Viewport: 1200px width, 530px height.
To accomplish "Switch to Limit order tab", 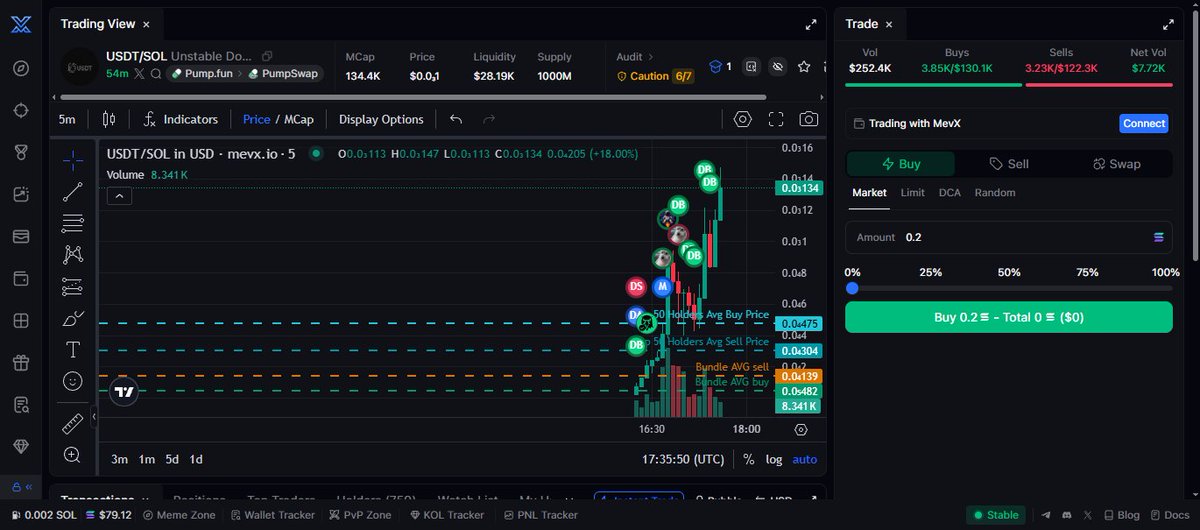I will click(x=912, y=192).
